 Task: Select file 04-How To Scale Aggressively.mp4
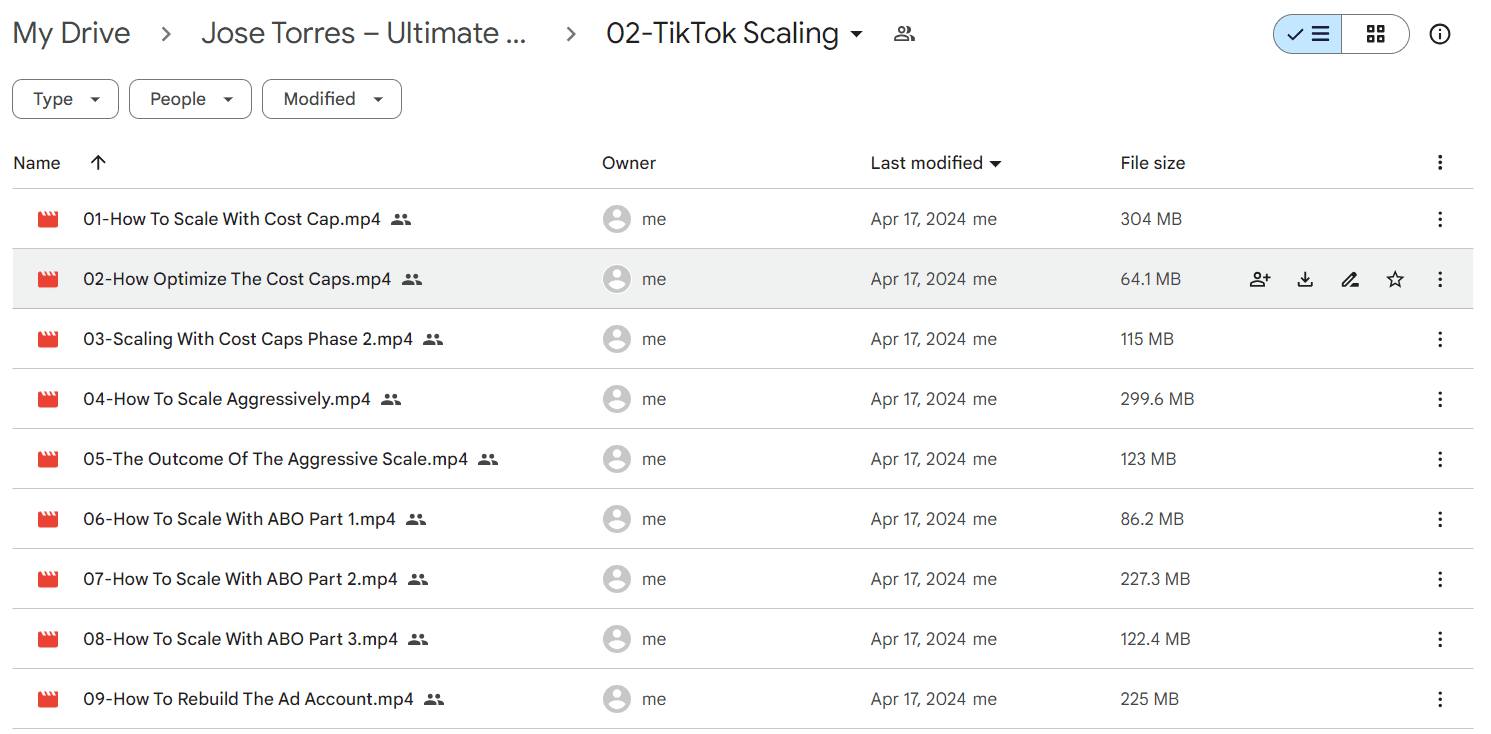pos(227,399)
